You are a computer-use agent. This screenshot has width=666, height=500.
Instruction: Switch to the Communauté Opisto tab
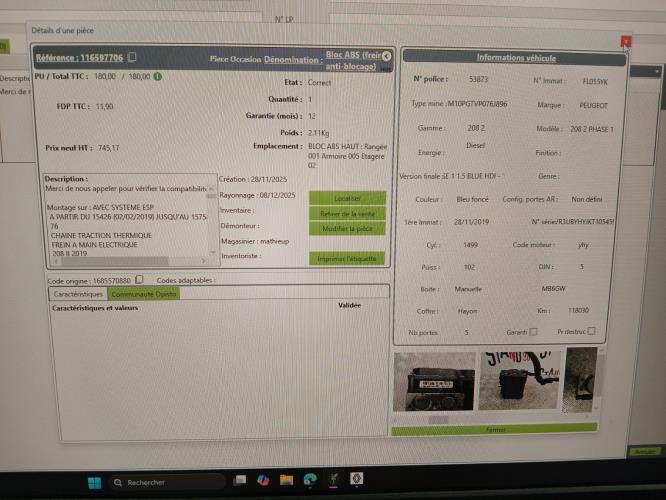[143, 294]
